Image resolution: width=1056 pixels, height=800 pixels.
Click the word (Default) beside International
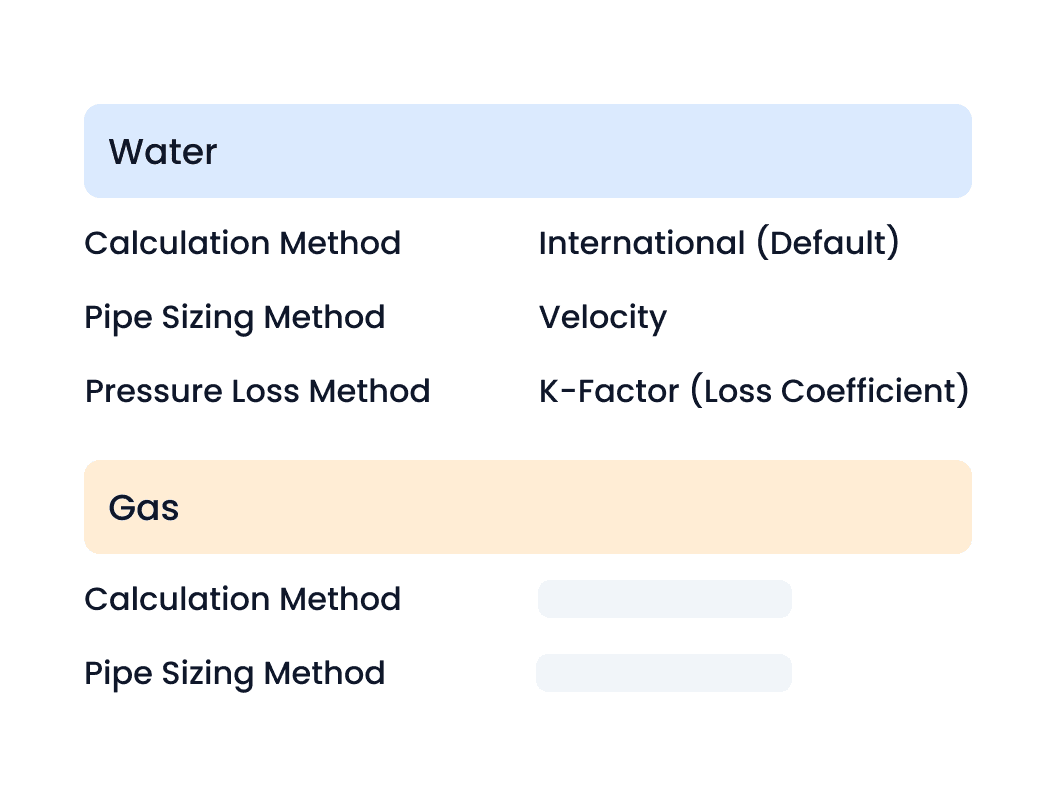point(828,242)
